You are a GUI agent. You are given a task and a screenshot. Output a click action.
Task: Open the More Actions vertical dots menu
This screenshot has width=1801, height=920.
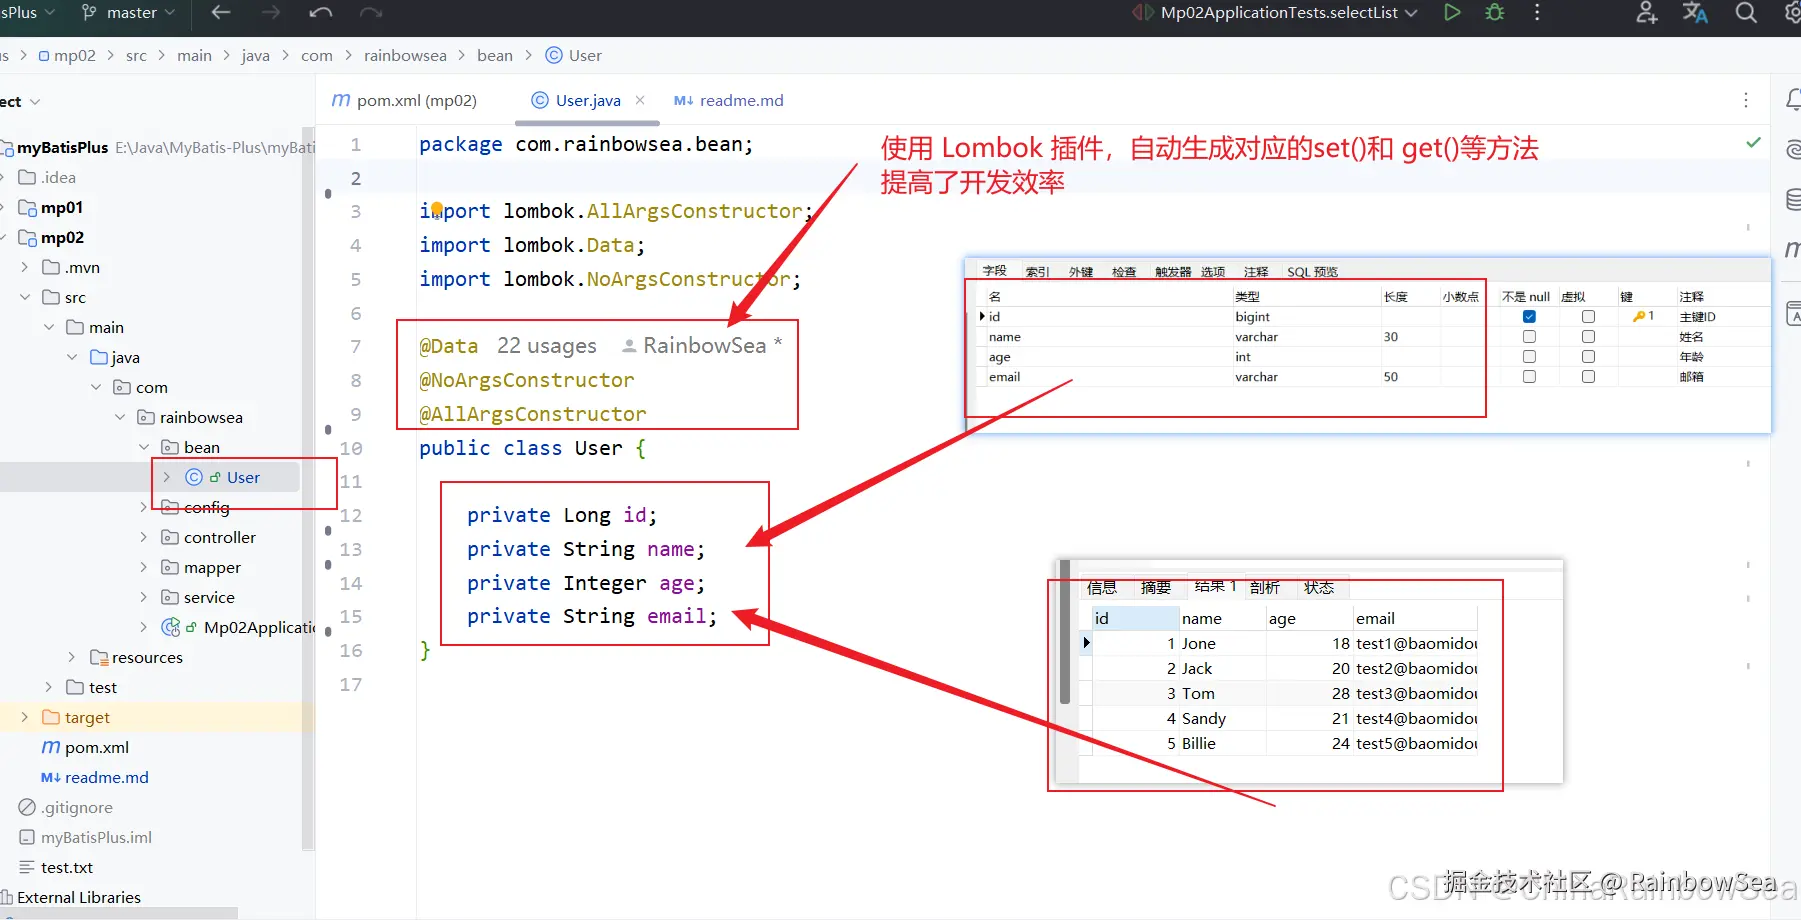1537,12
